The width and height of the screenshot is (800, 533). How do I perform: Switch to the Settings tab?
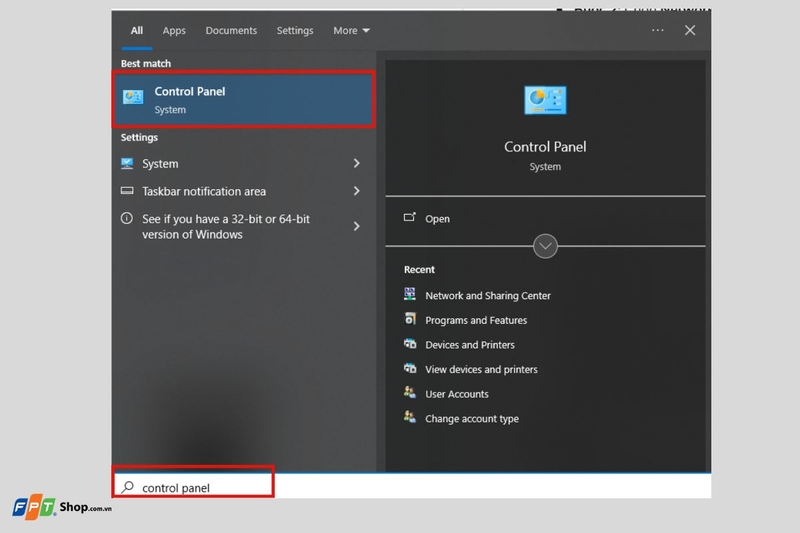(295, 31)
